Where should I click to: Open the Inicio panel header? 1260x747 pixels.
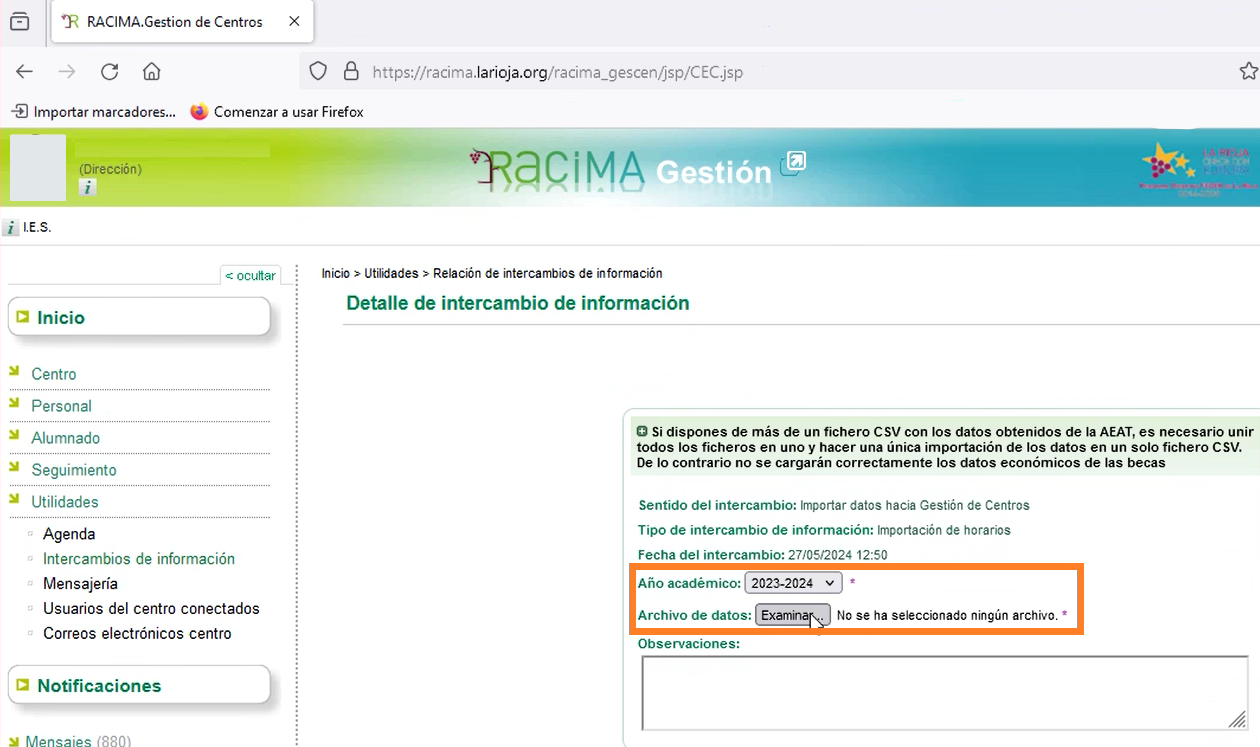139,318
